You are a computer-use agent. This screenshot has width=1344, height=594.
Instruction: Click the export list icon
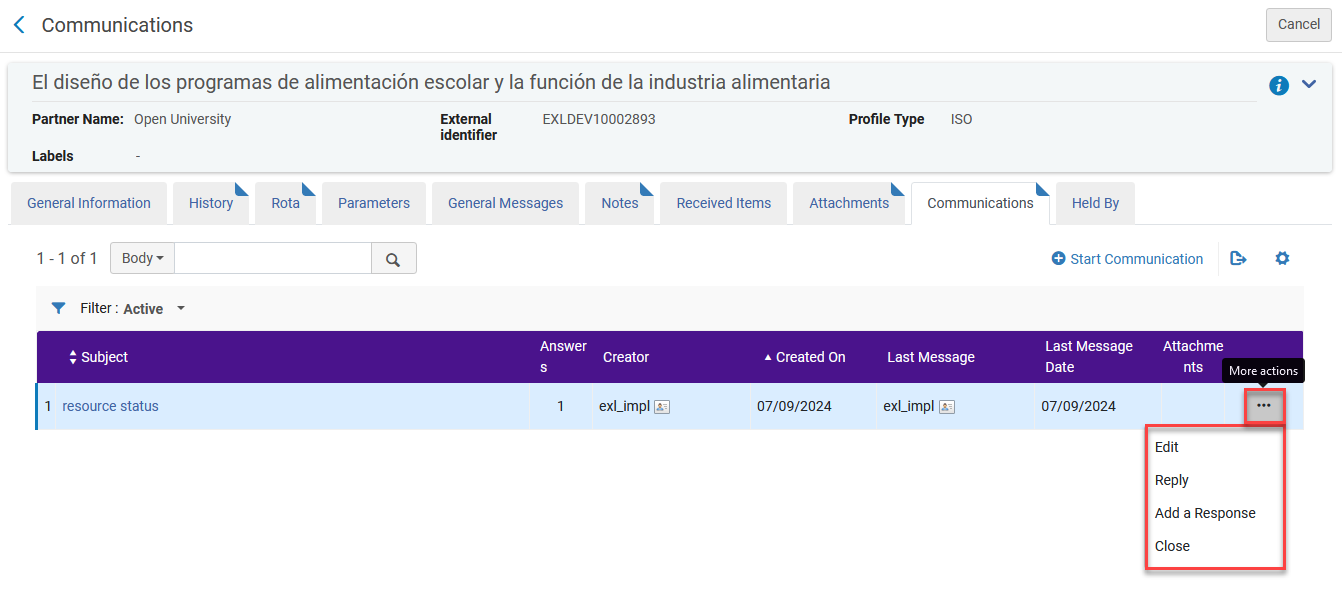[1238, 259]
